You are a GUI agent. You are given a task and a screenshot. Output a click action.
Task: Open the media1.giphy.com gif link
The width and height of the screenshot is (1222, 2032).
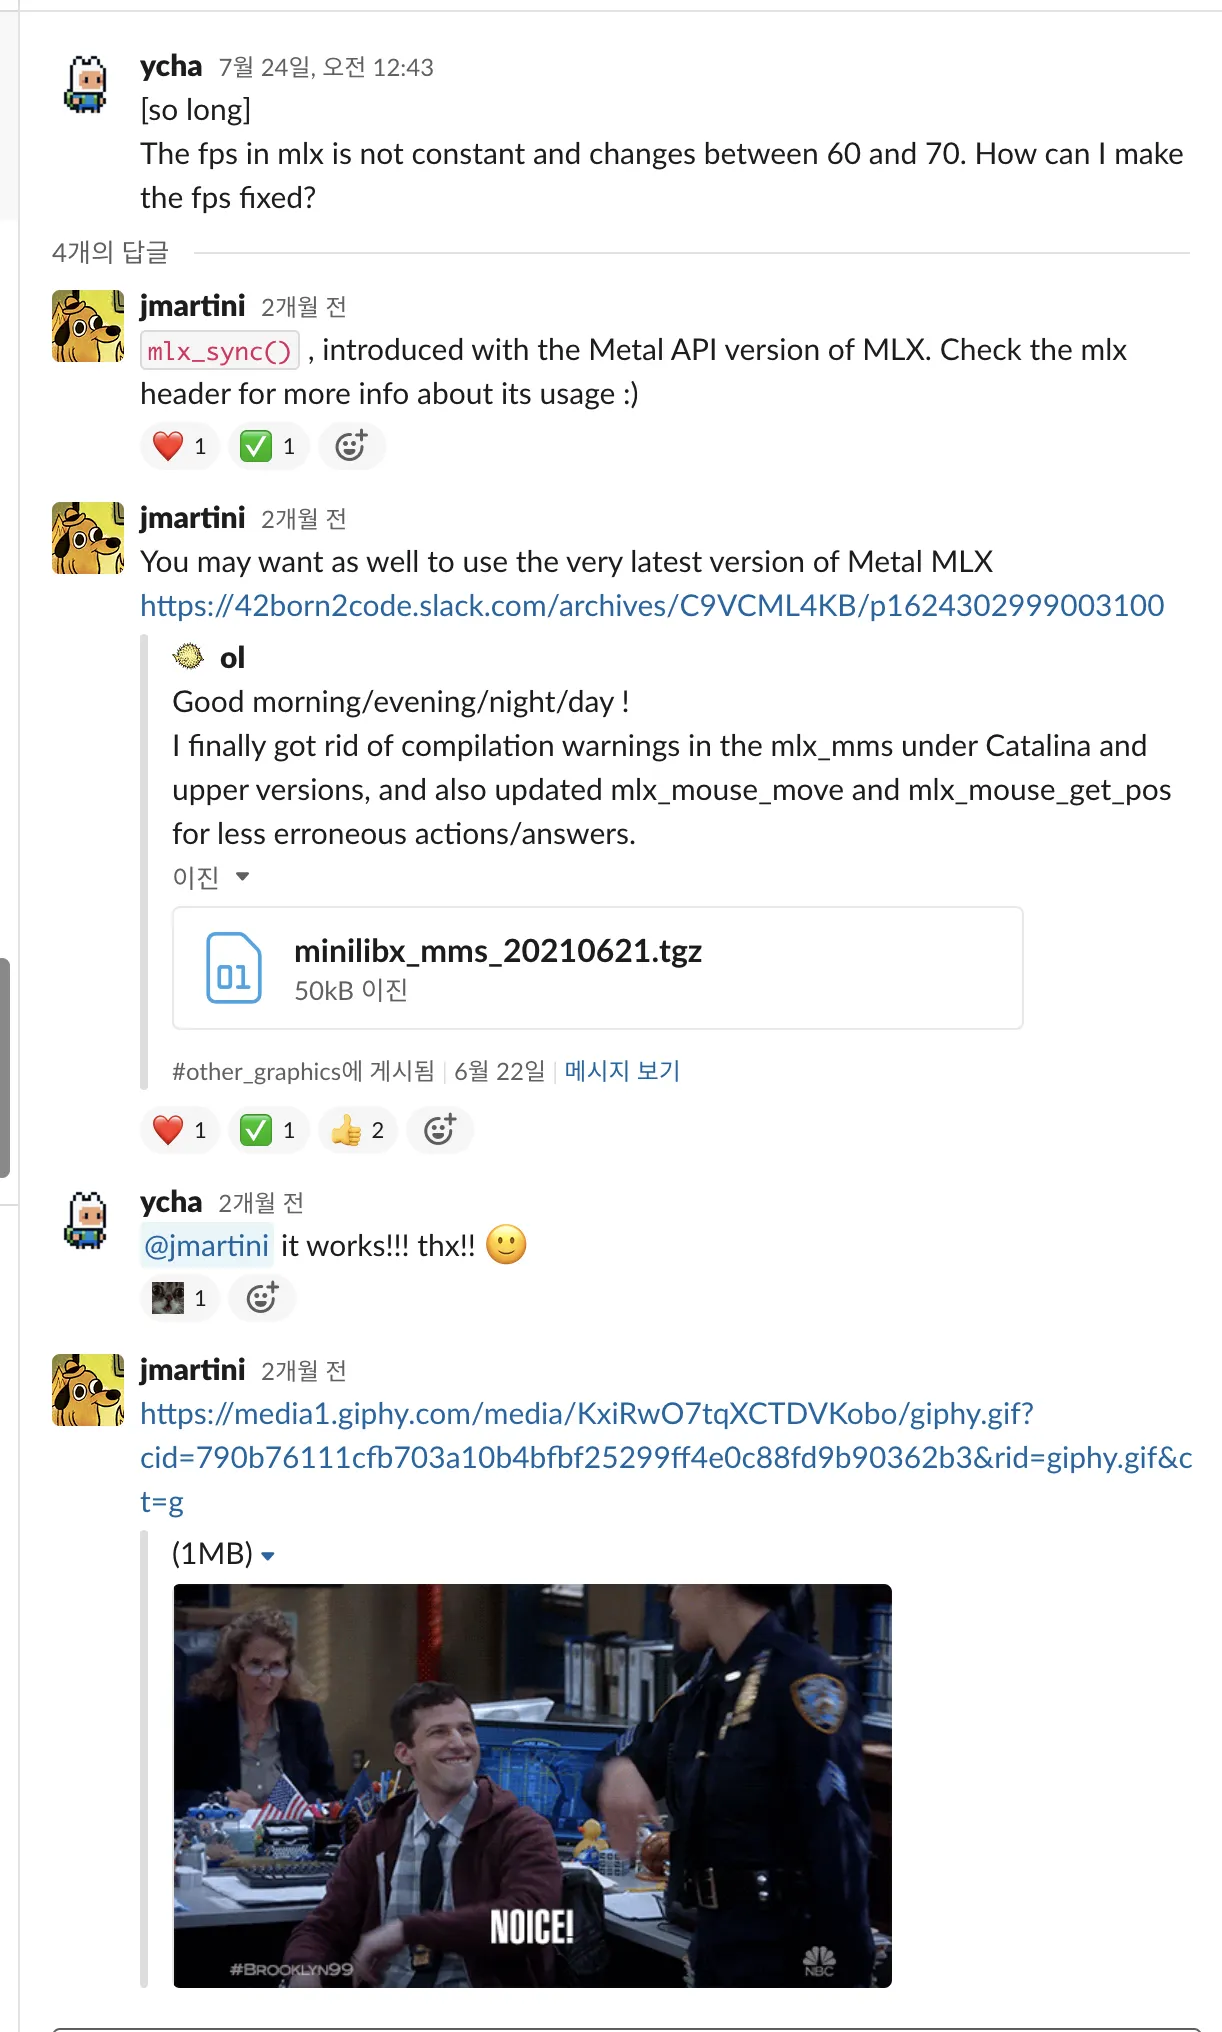[666, 1458]
